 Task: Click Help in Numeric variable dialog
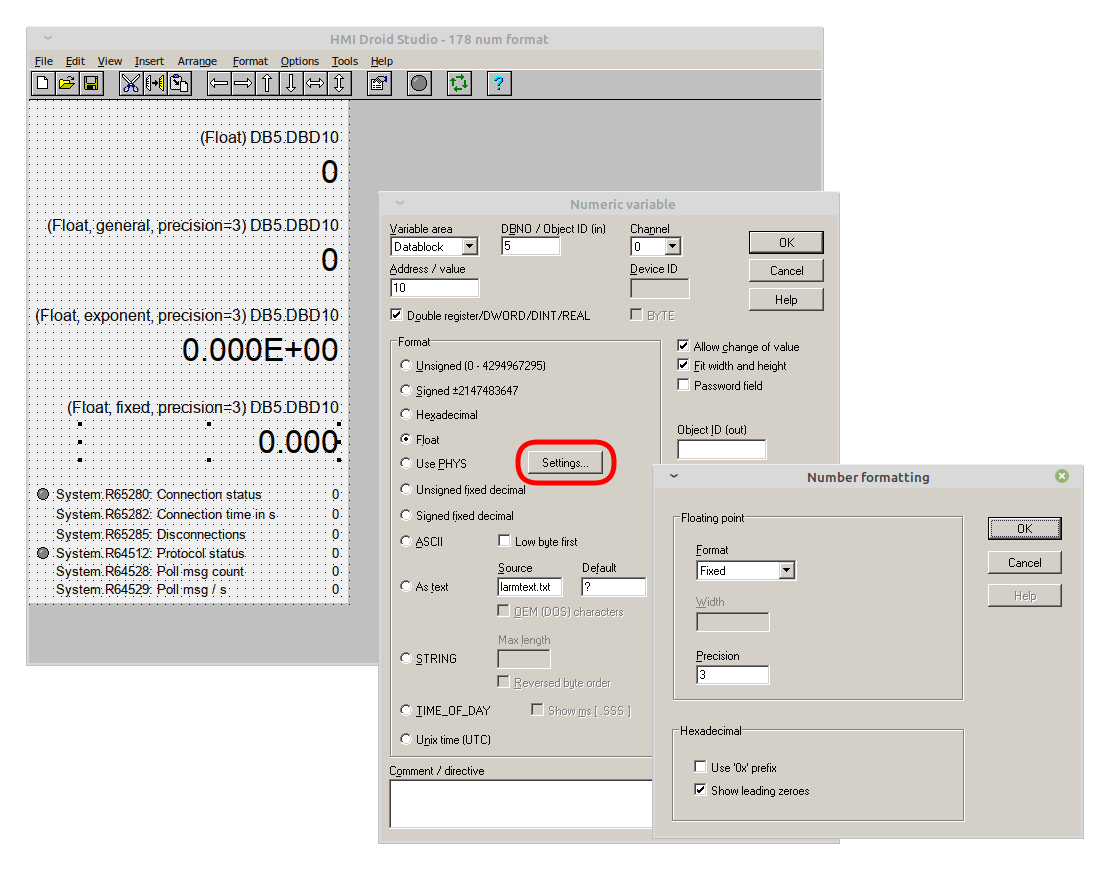coord(786,299)
